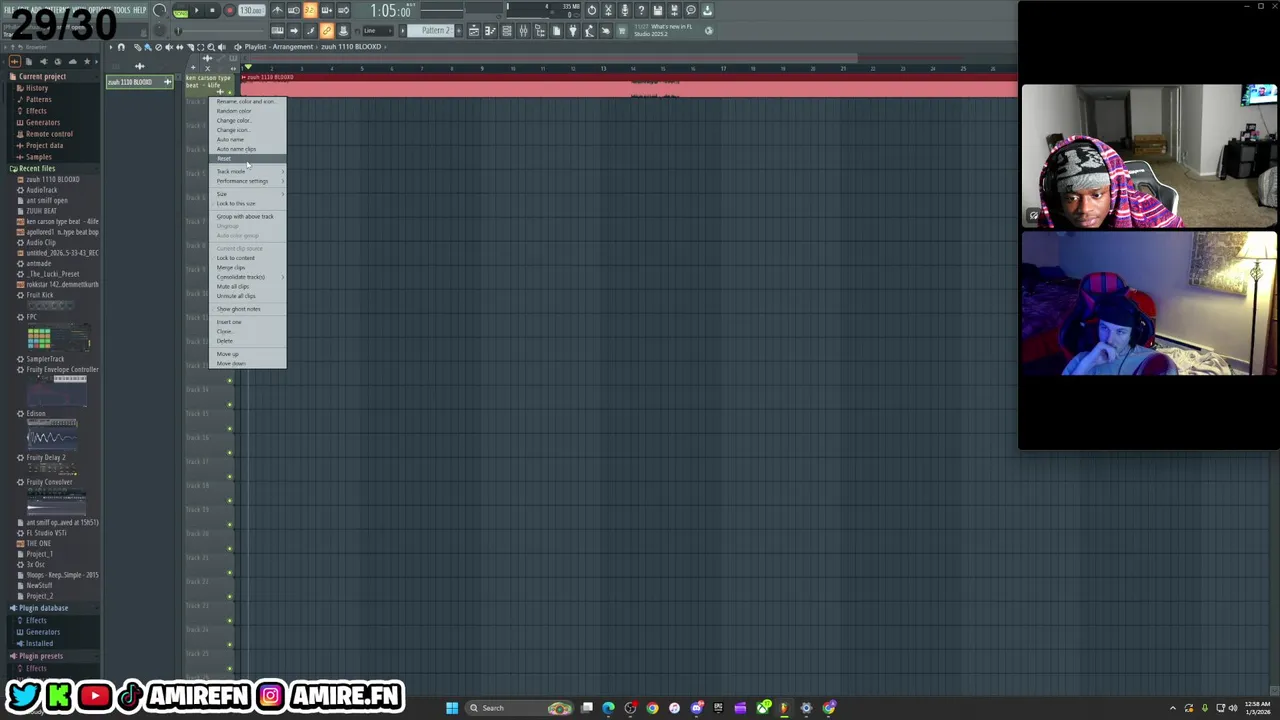Open the Mixer view icon
The width and height of the screenshot is (1280, 720).
pos(523,31)
